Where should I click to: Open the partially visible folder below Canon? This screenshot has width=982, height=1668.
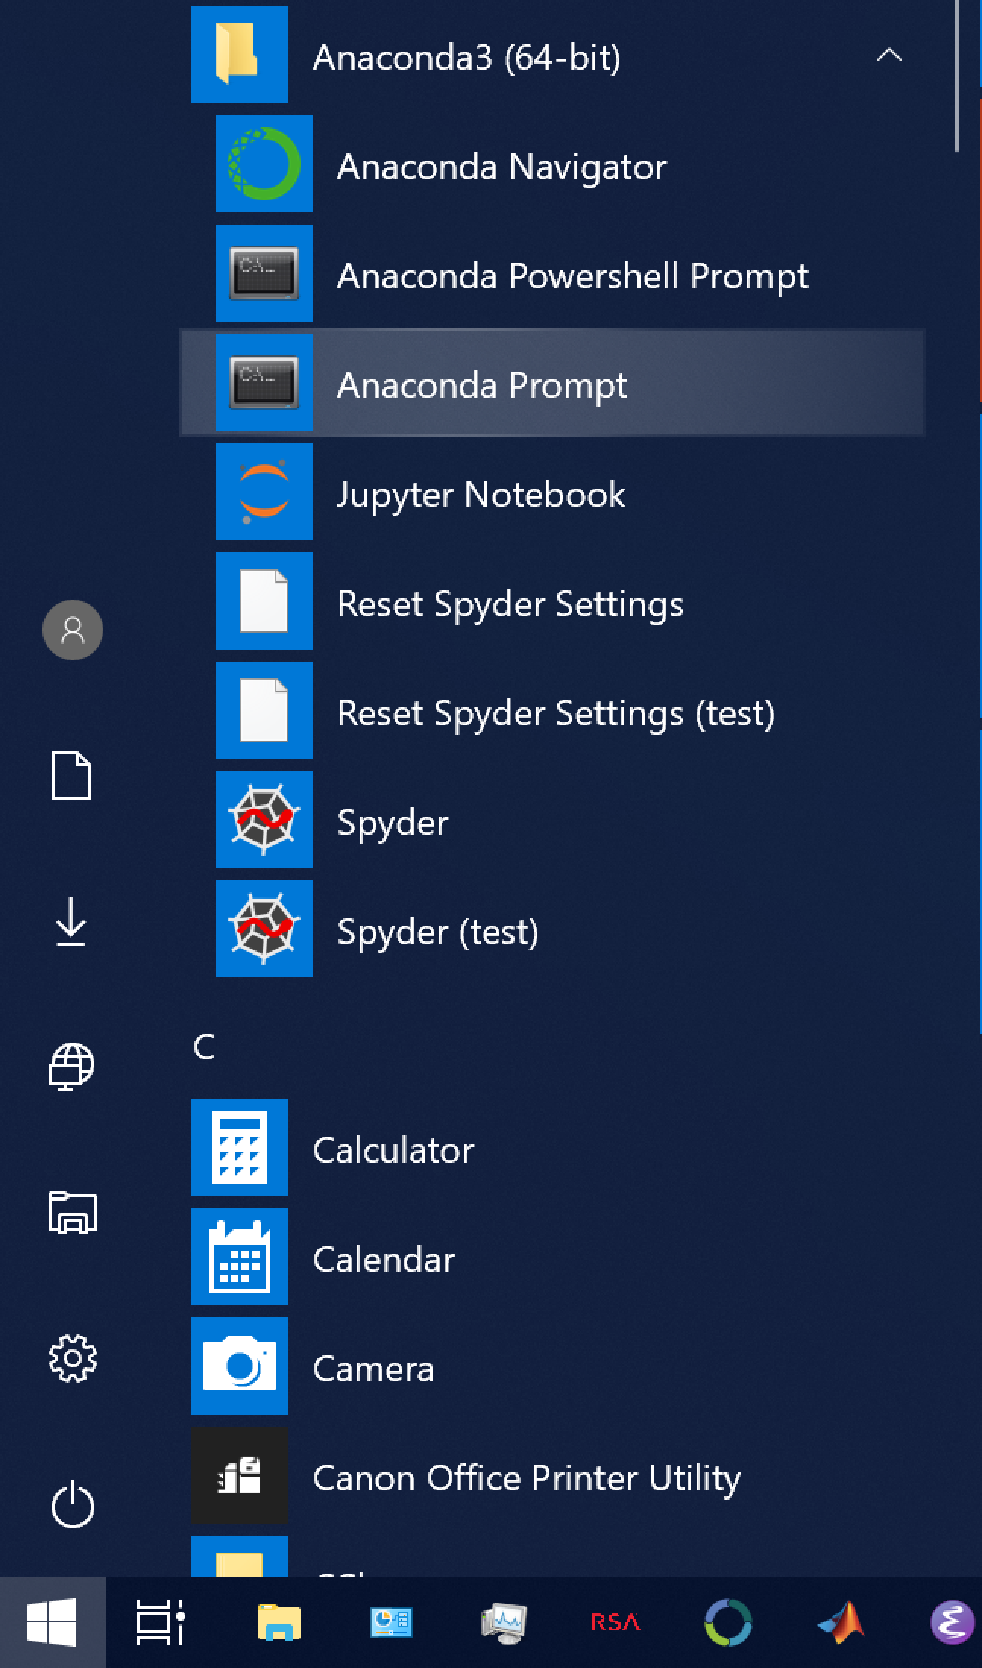[x=552, y=1556]
